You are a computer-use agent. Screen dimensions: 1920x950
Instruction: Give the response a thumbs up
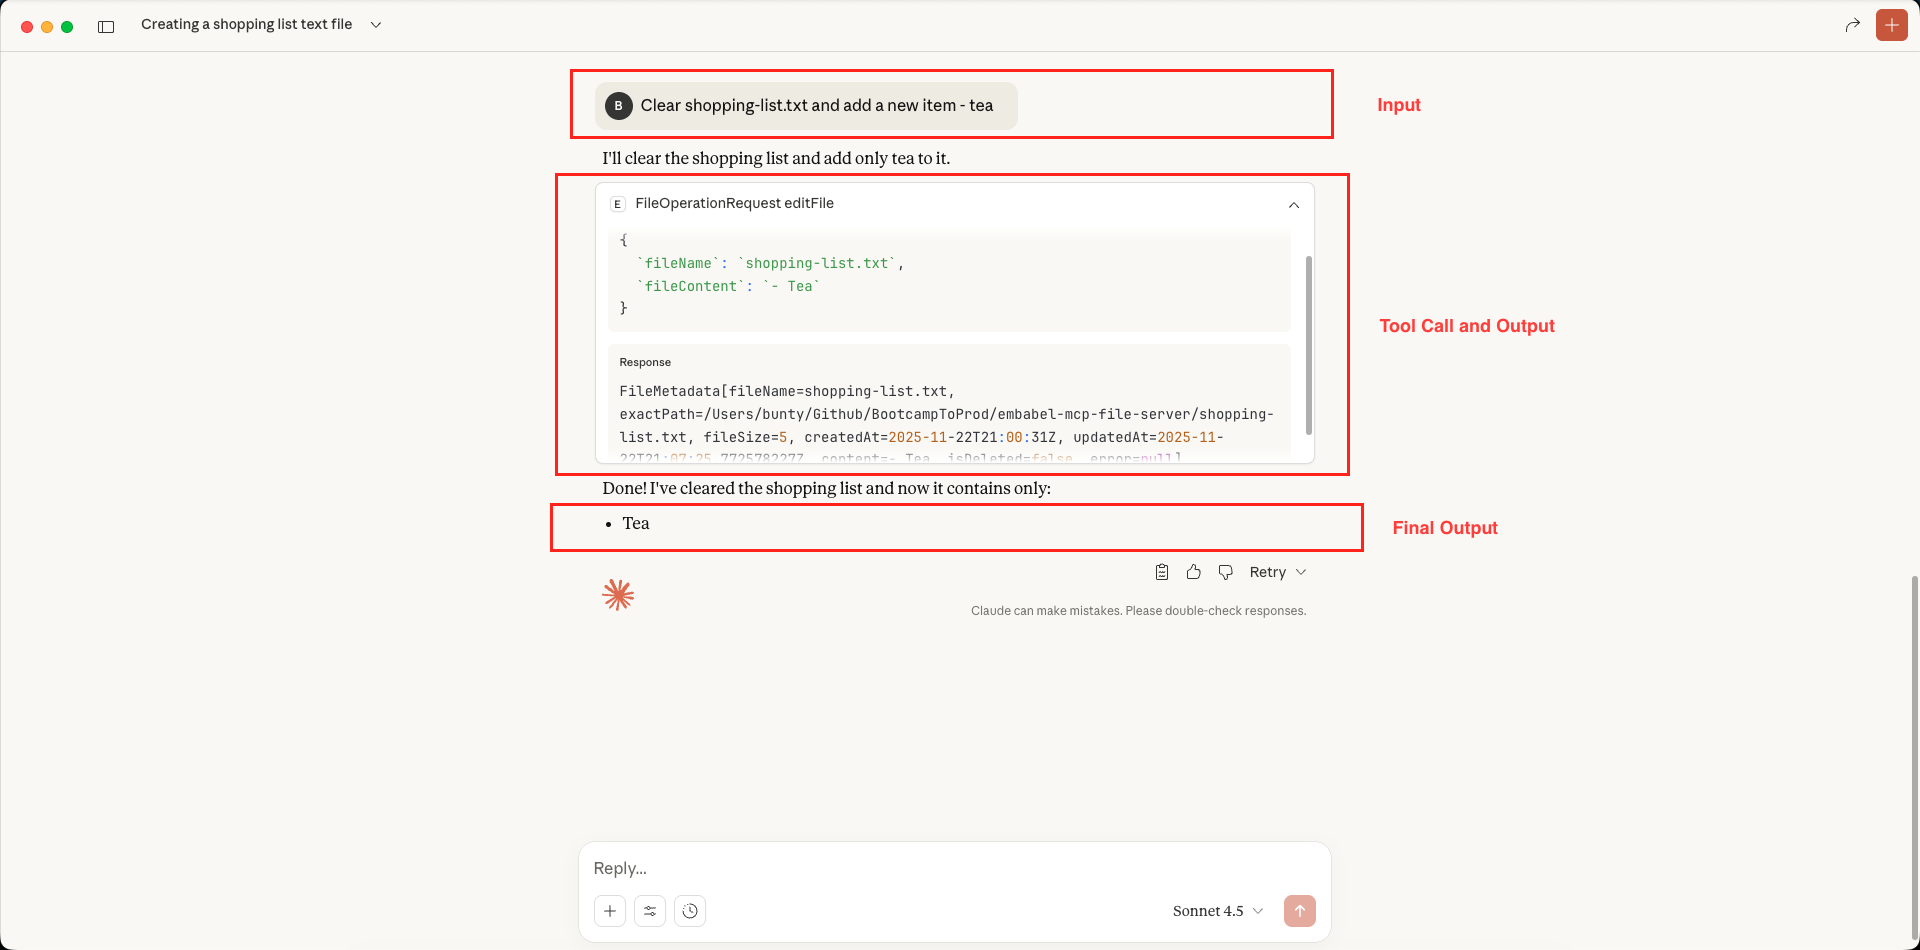coord(1193,572)
